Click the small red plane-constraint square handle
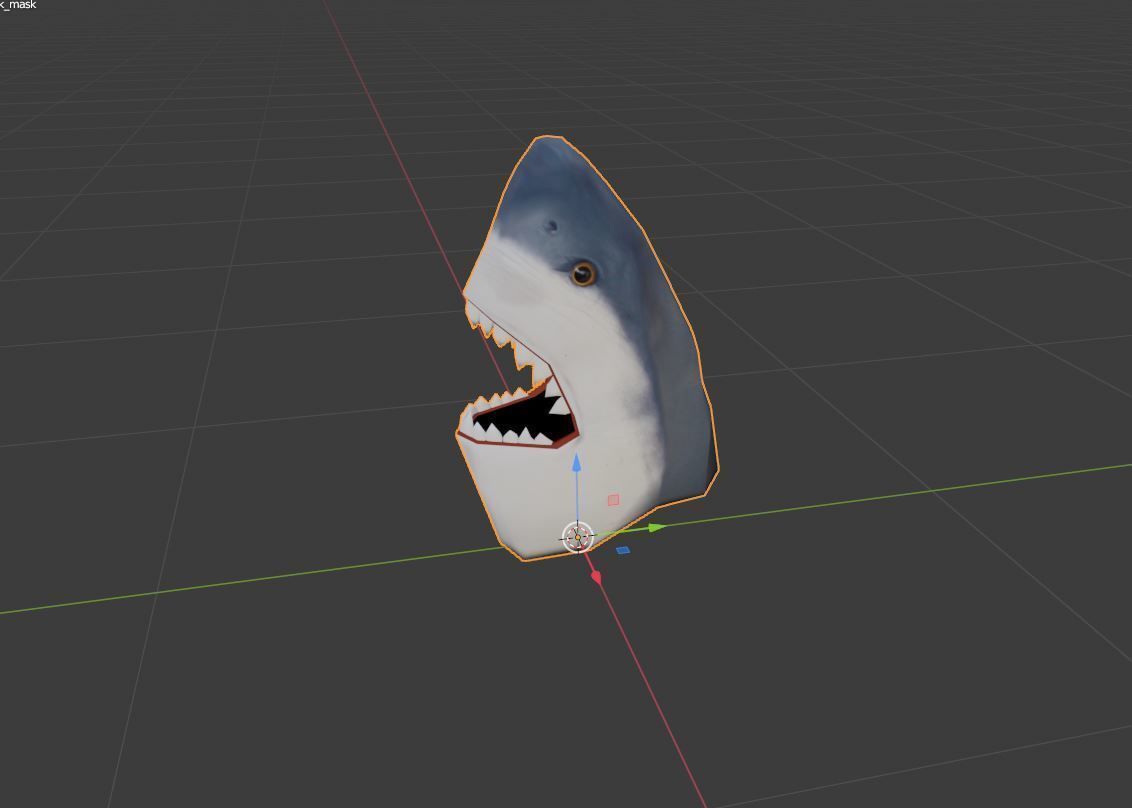 point(614,500)
